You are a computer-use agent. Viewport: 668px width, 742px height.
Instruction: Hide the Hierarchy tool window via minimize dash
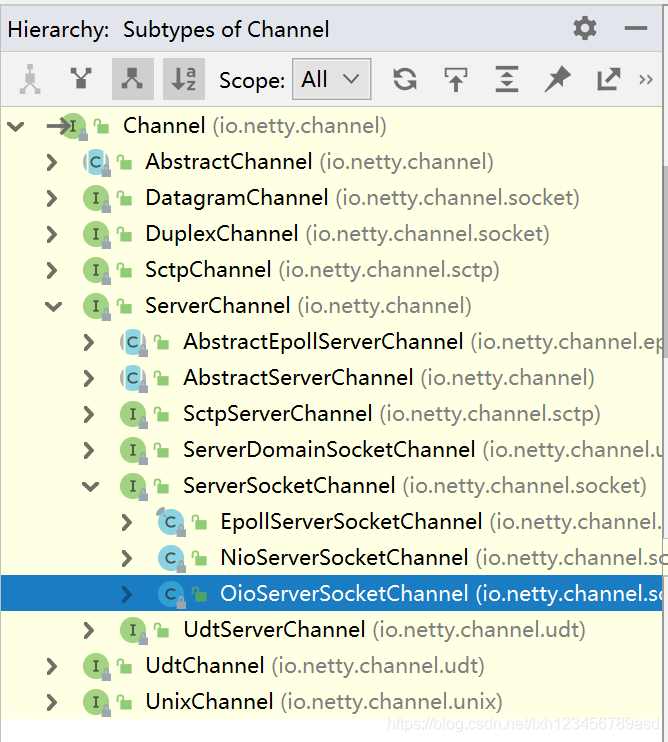[x=635, y=28]
